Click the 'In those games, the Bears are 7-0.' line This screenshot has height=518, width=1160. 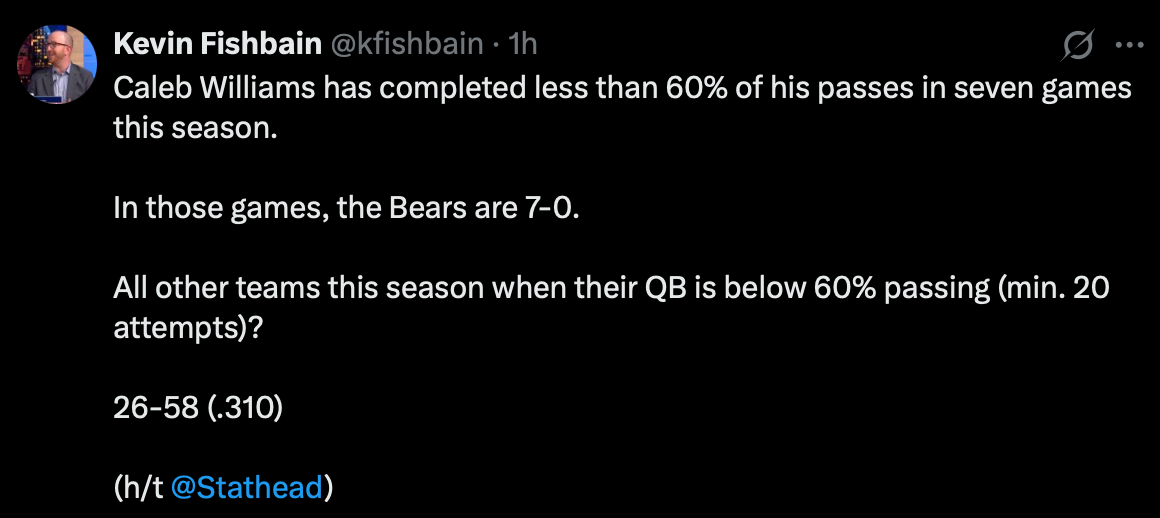click(347, 209)
